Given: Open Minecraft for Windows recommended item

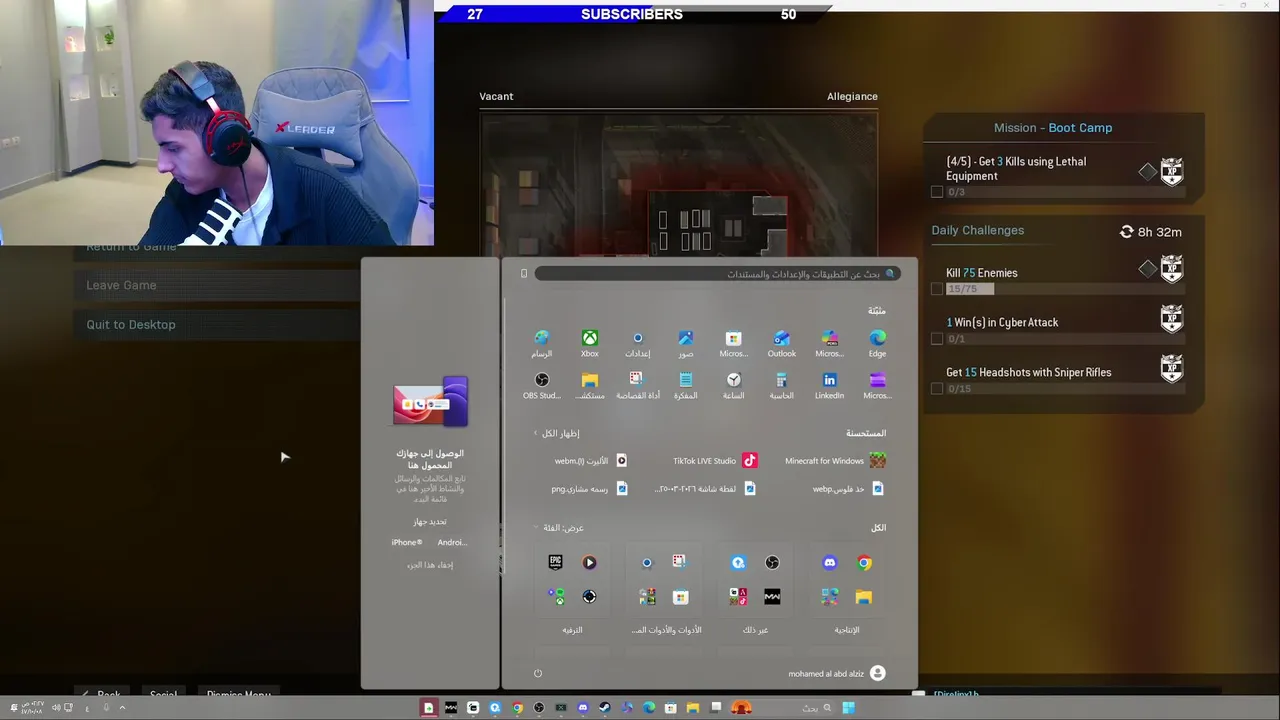Looking at the screenshot, I should point(835,461).
